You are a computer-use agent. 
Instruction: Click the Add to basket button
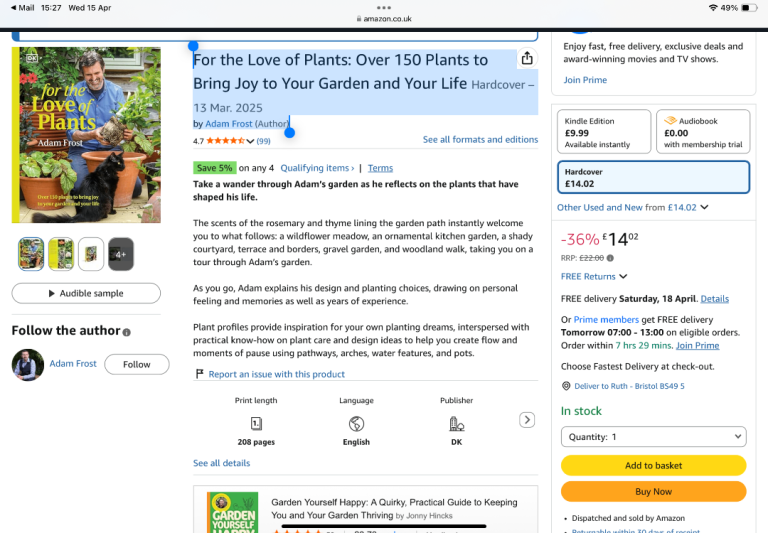pos(653,465)
